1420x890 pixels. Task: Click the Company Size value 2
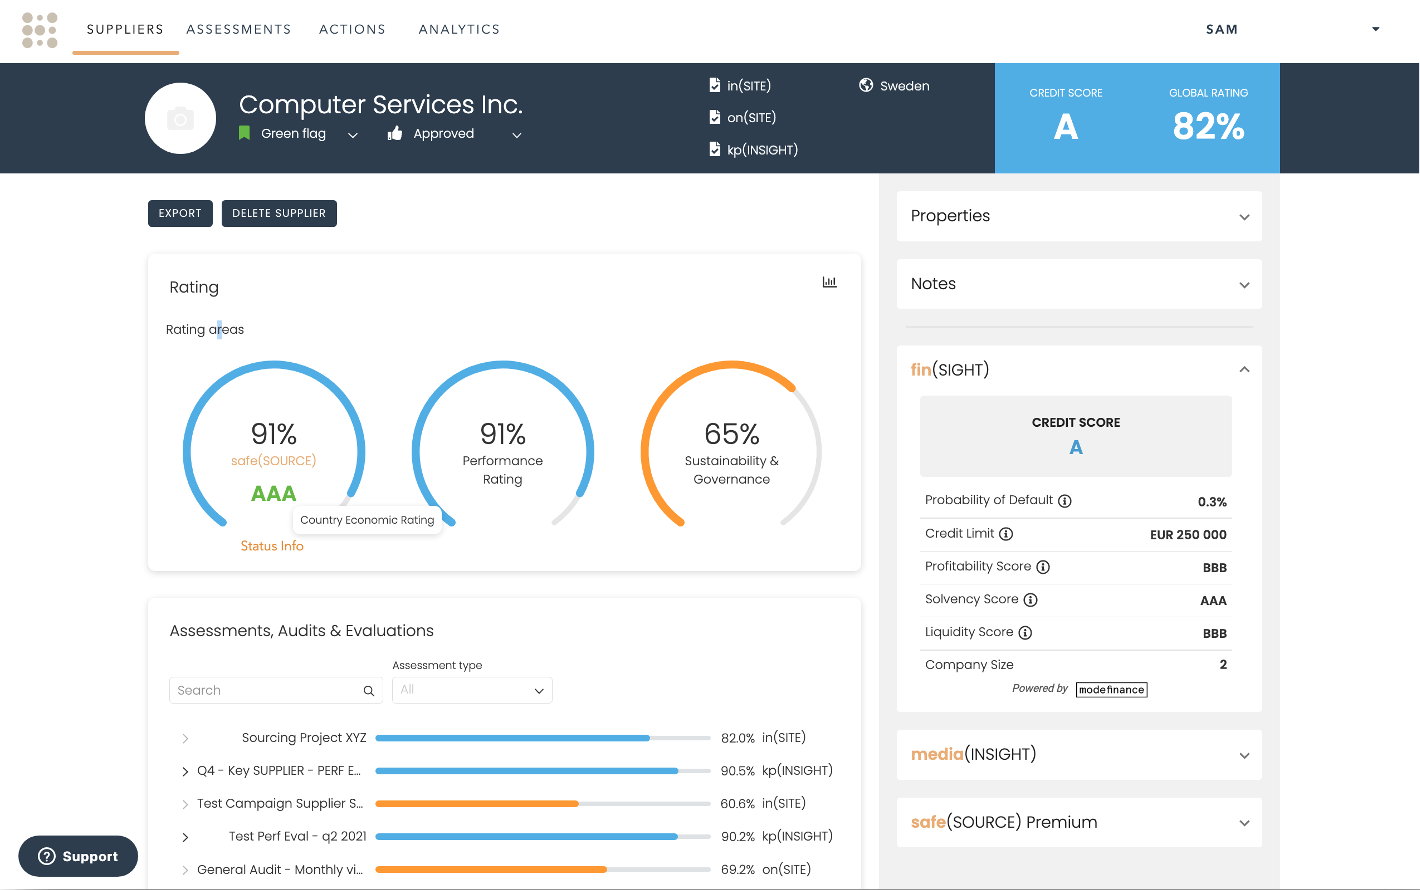tap(1223, 665)
